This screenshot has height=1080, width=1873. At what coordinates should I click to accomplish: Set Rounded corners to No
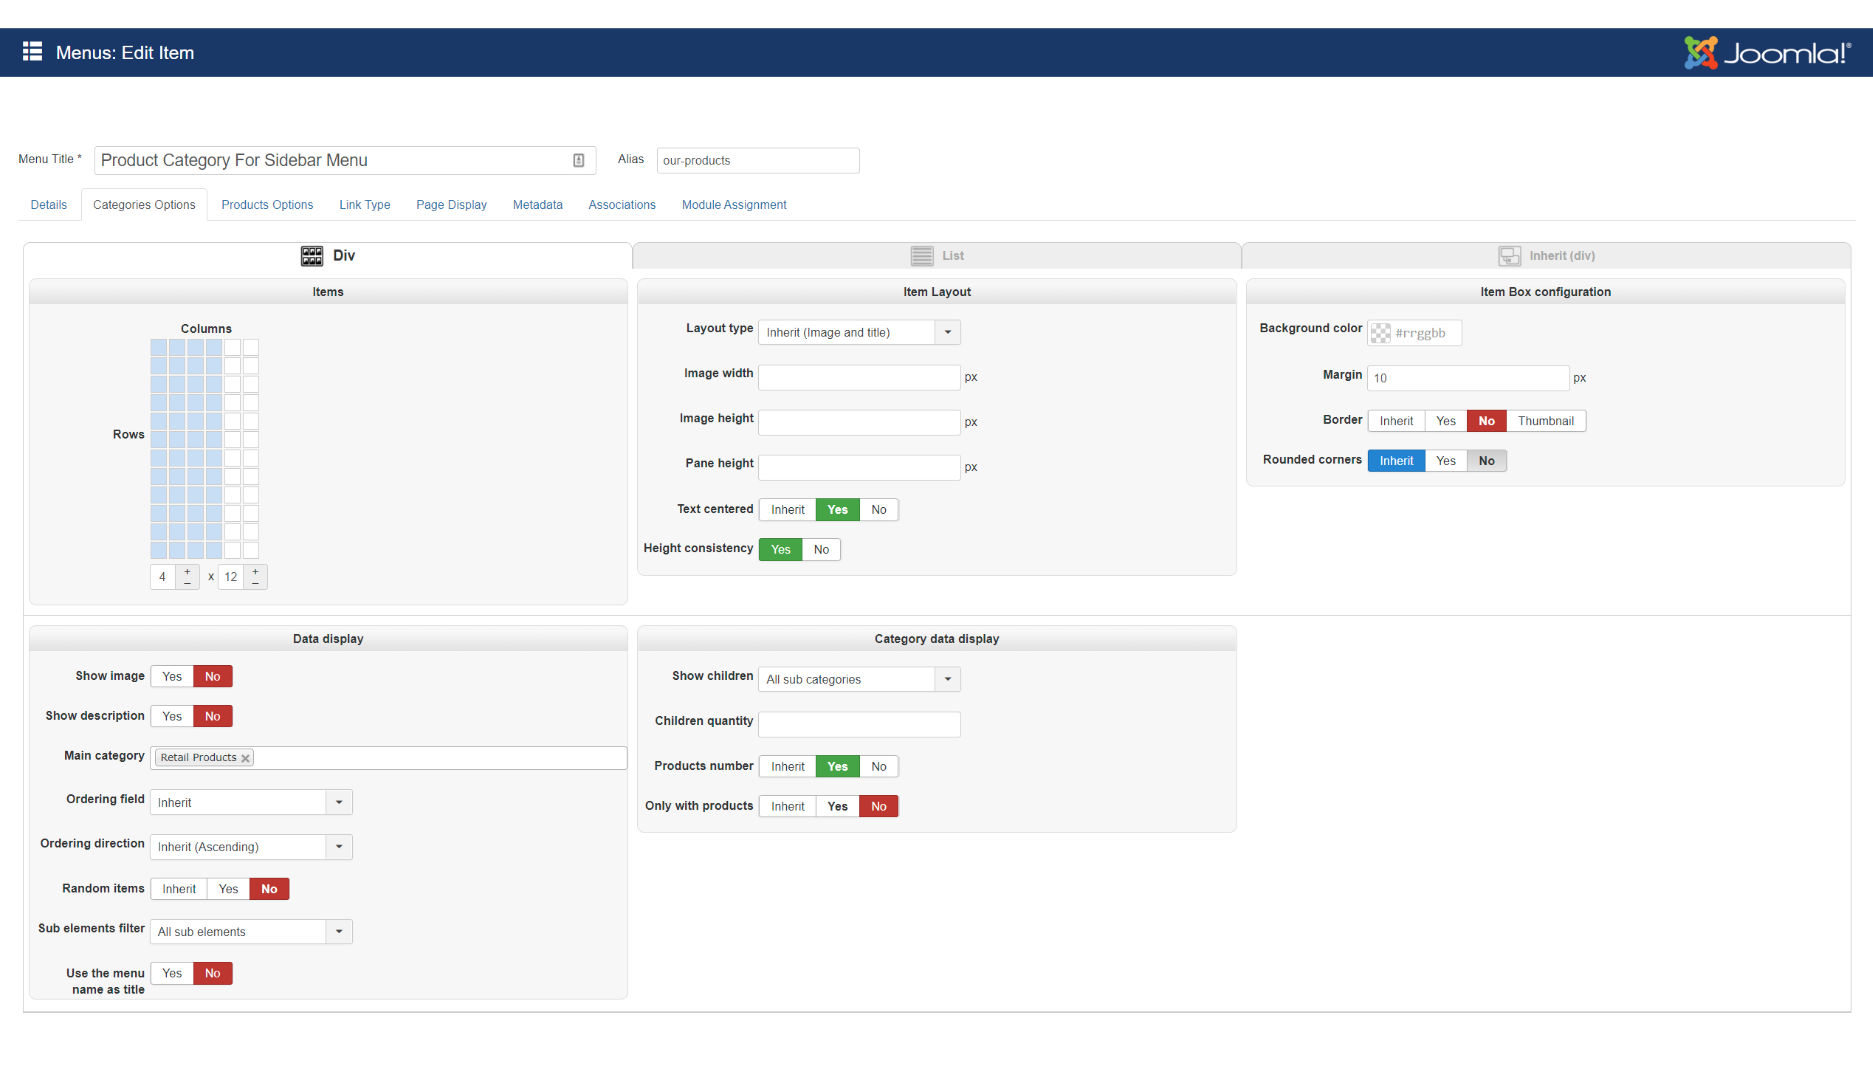tap(1487, 461)
